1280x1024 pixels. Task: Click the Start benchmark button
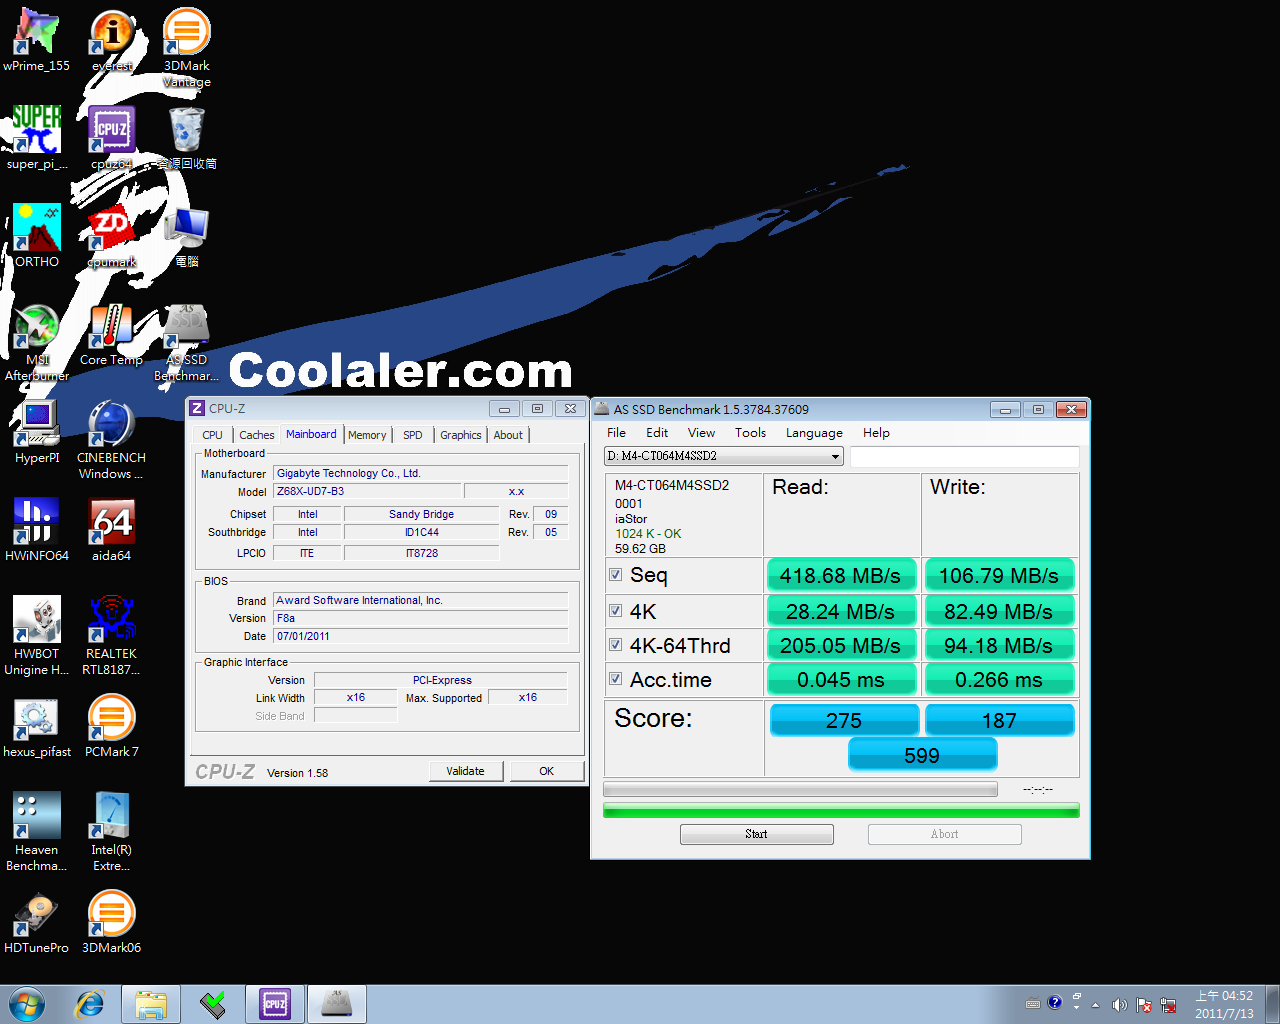click(756, 834)
